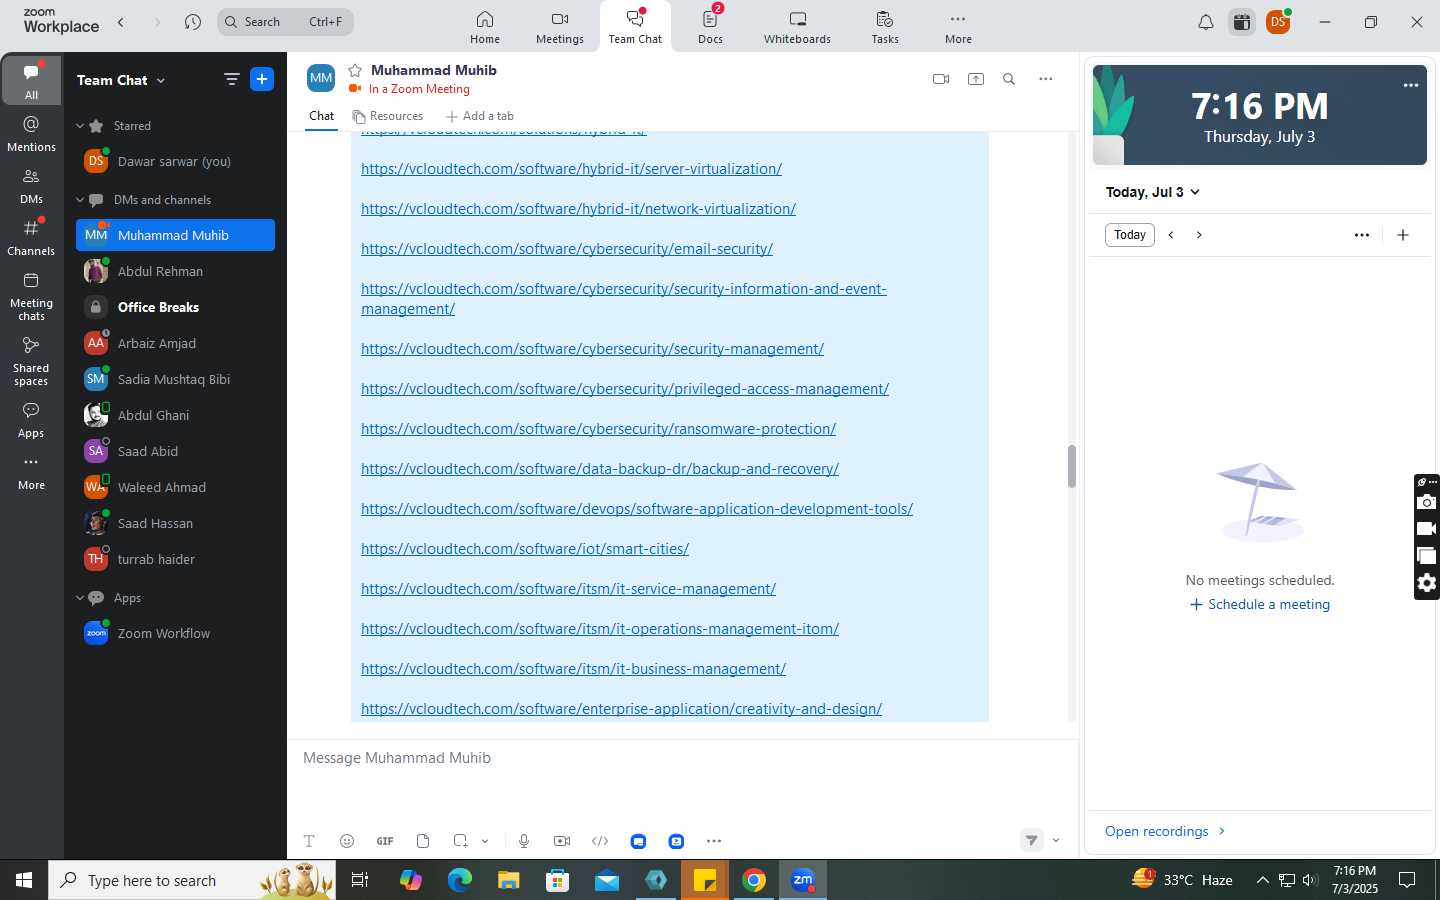Expand the Today, Jul 3 date dropdown
The image size is (1440, 900).
click(1152, 192)
